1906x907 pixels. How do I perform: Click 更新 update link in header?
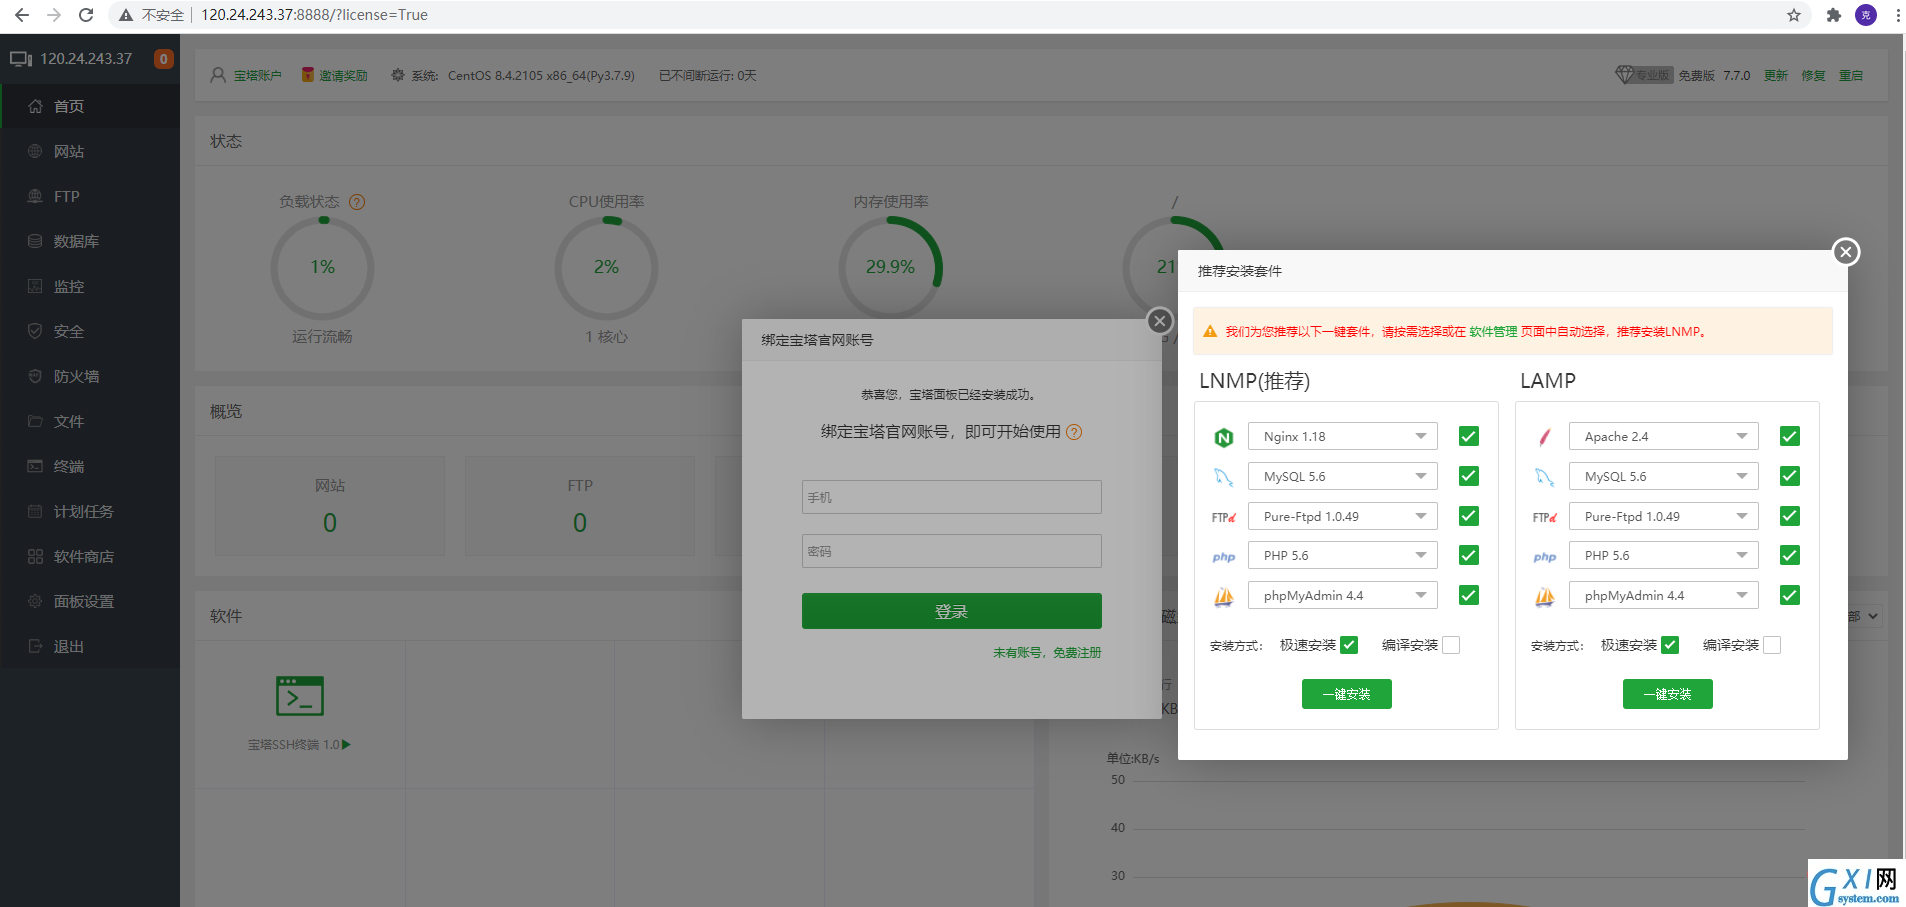click(1775, 75)
